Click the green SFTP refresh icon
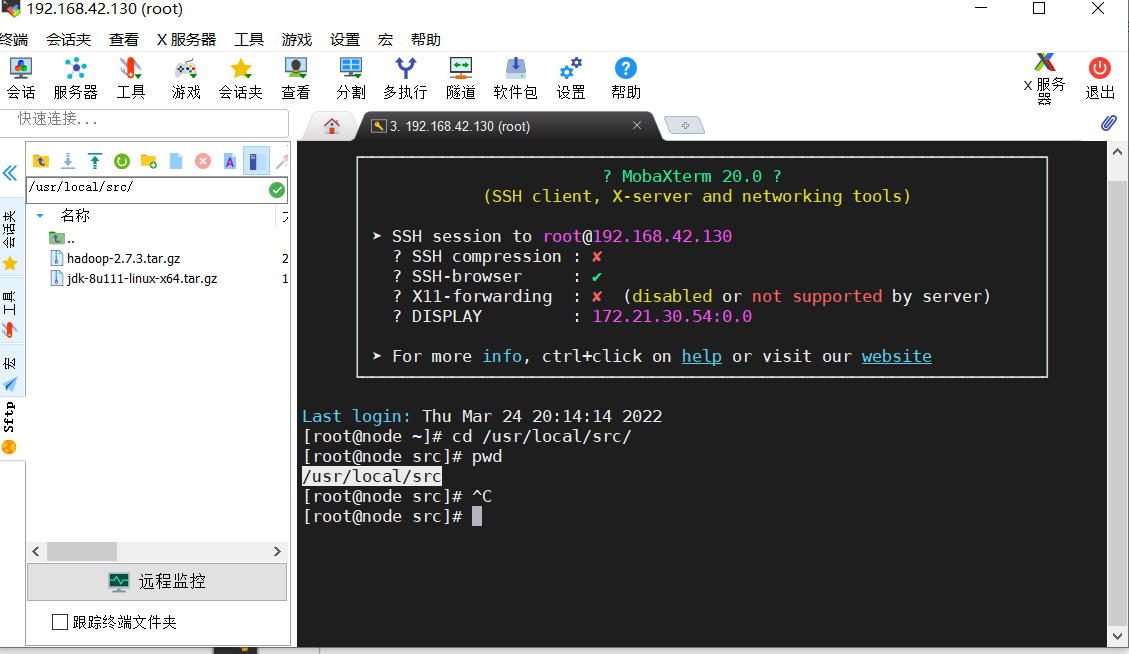Viewport: 1129px width, 654px height. pyautogui.click(x=122, y=161)
